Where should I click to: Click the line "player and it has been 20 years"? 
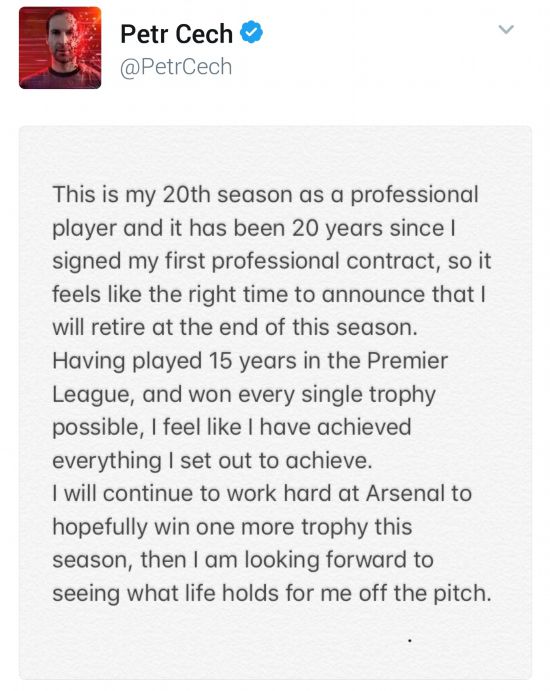click(x=254, y=228)
